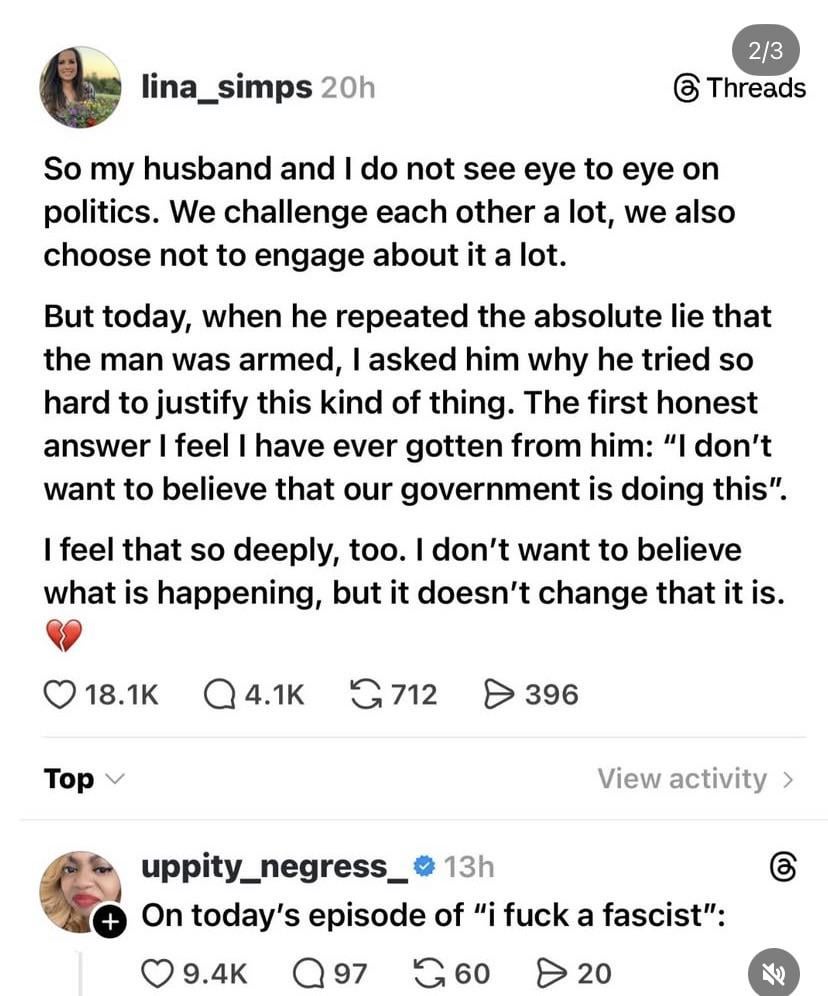The image size is (828, 996).
Task: Like lina_simps's post with the heart icon
Action: point(61,694)
